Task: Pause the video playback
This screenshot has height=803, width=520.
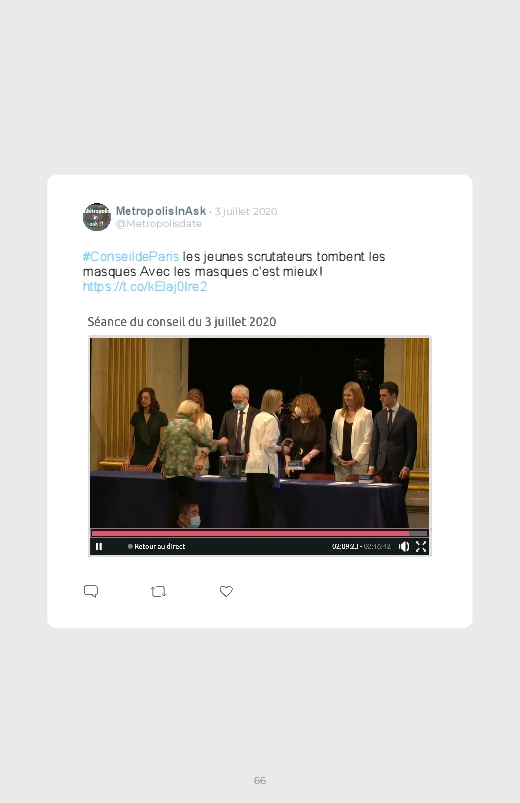Action: click(99, 546)
